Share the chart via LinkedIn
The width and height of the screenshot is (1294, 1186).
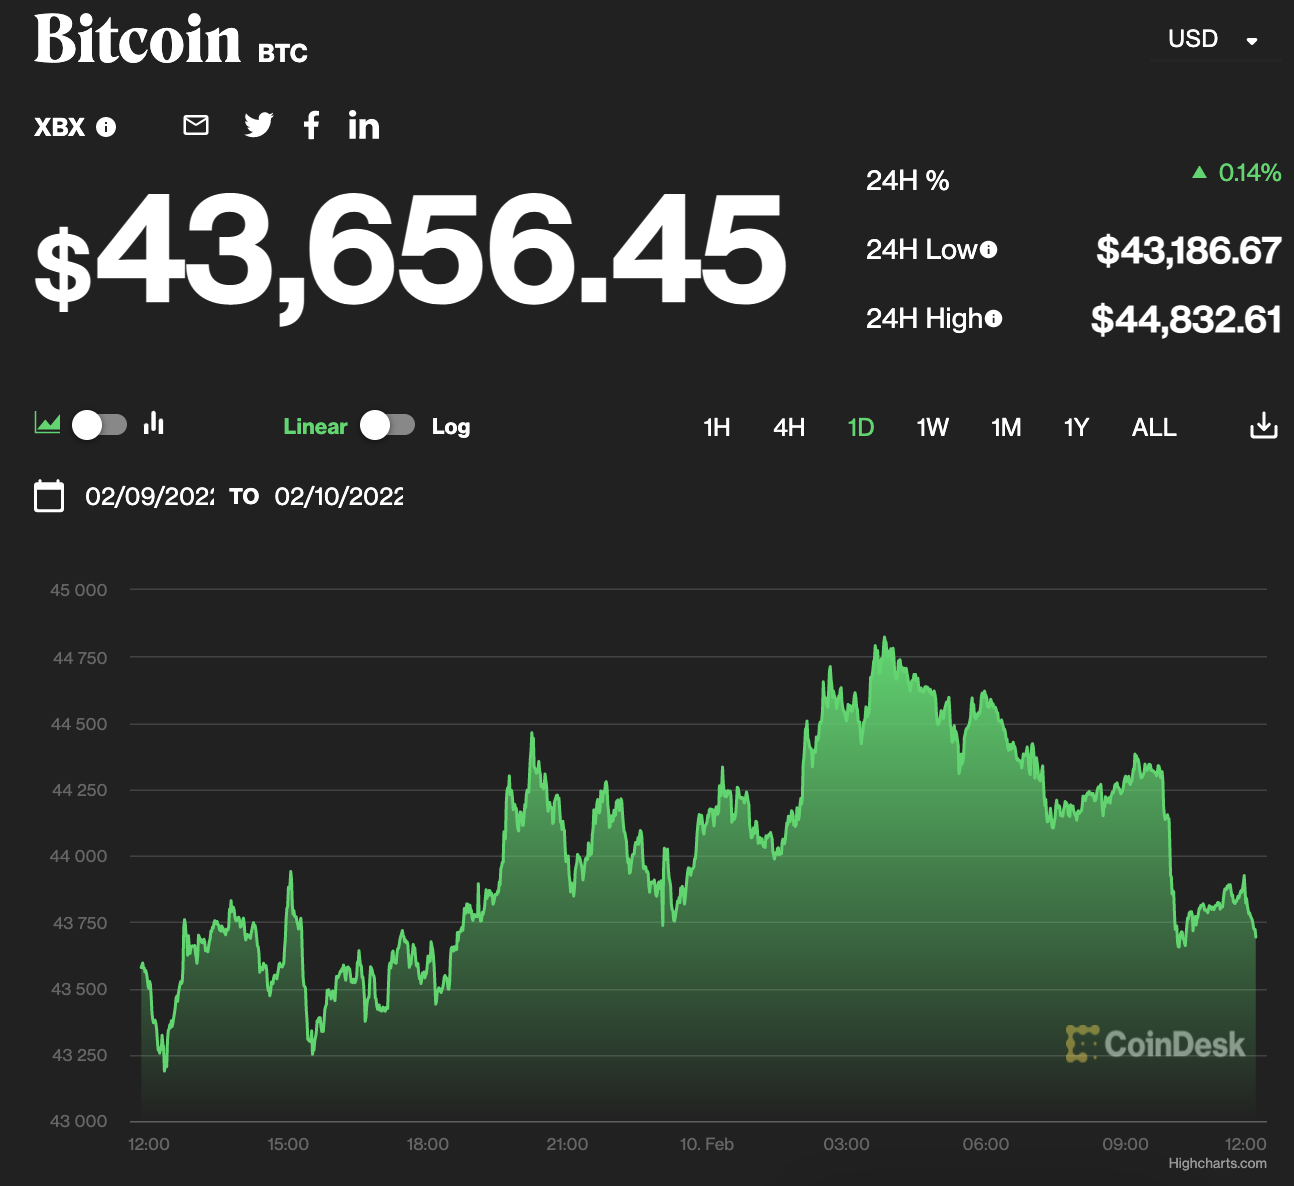pos(364,125)
